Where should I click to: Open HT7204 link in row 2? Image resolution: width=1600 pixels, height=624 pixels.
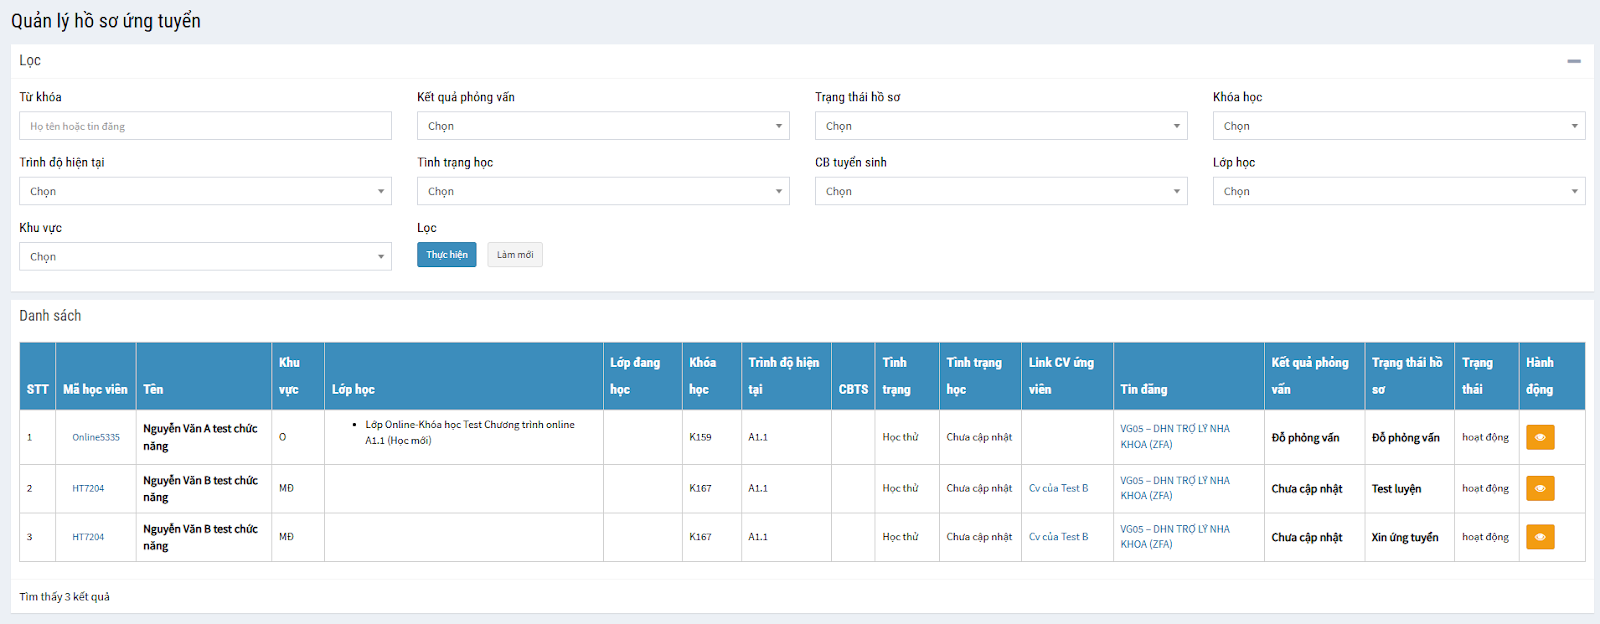(88, 488)
